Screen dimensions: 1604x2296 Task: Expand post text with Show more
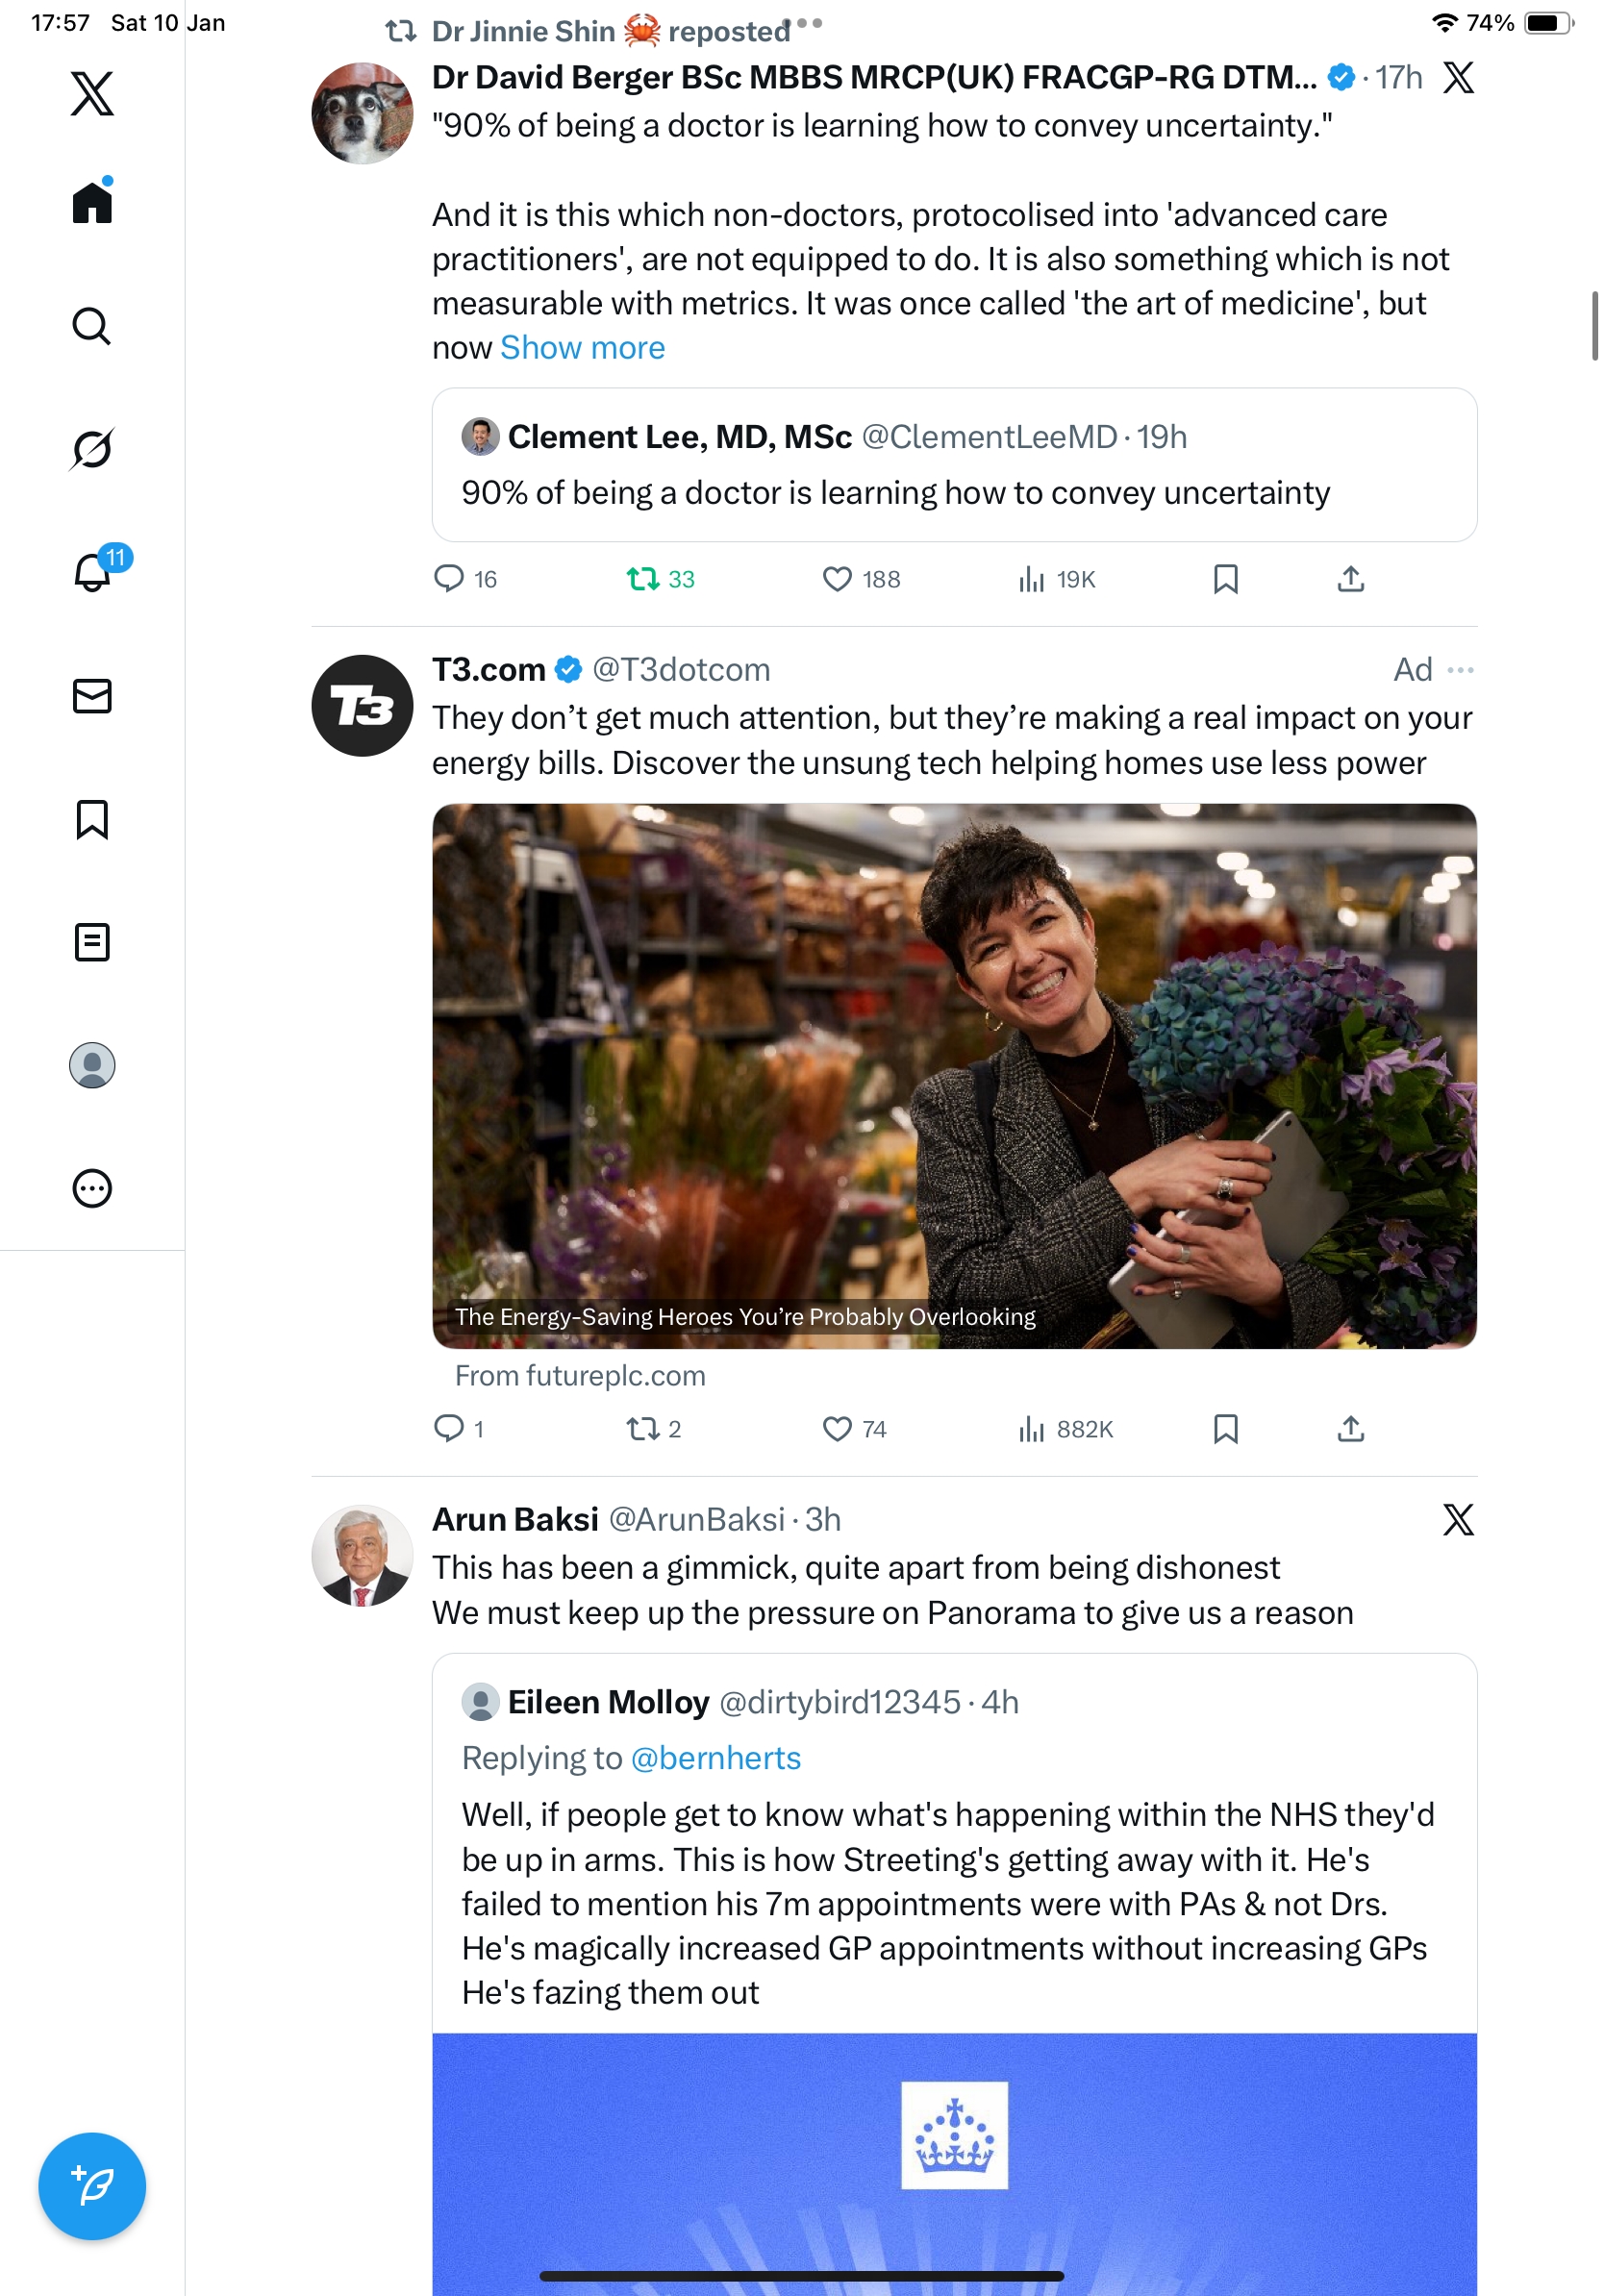click(x=582, y=348)
